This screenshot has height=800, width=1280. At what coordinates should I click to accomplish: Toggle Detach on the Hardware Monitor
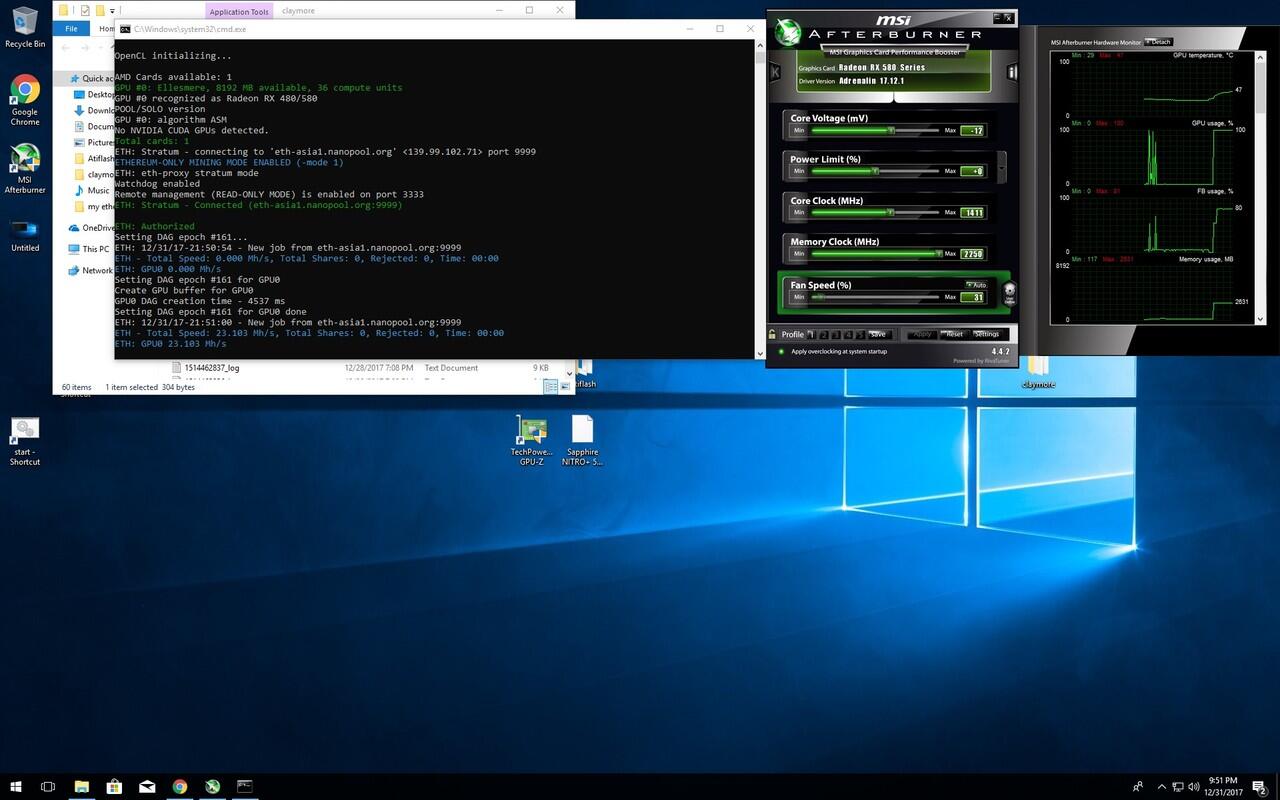[1158, 42]
